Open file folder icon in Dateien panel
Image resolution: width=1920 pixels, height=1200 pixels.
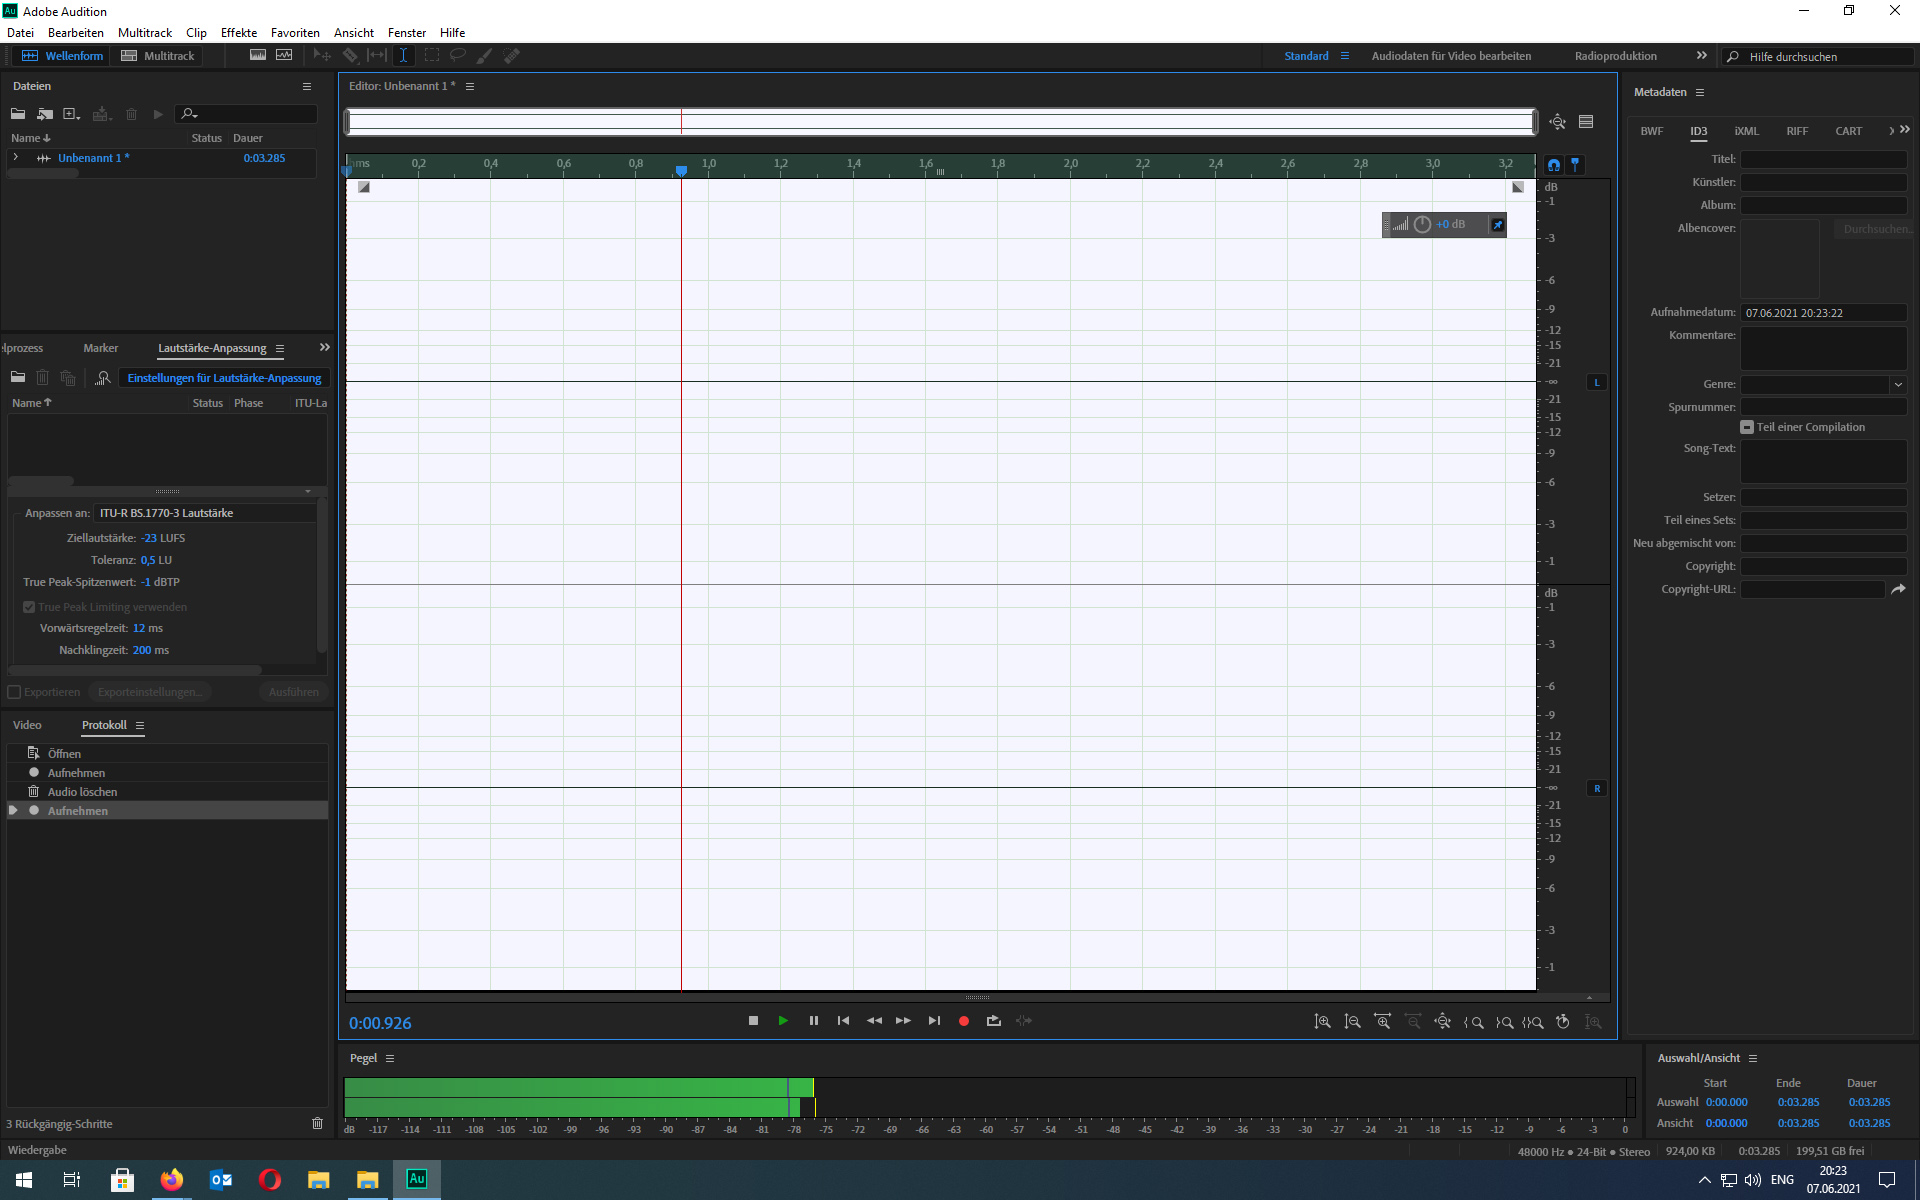(x=18, y=114)
